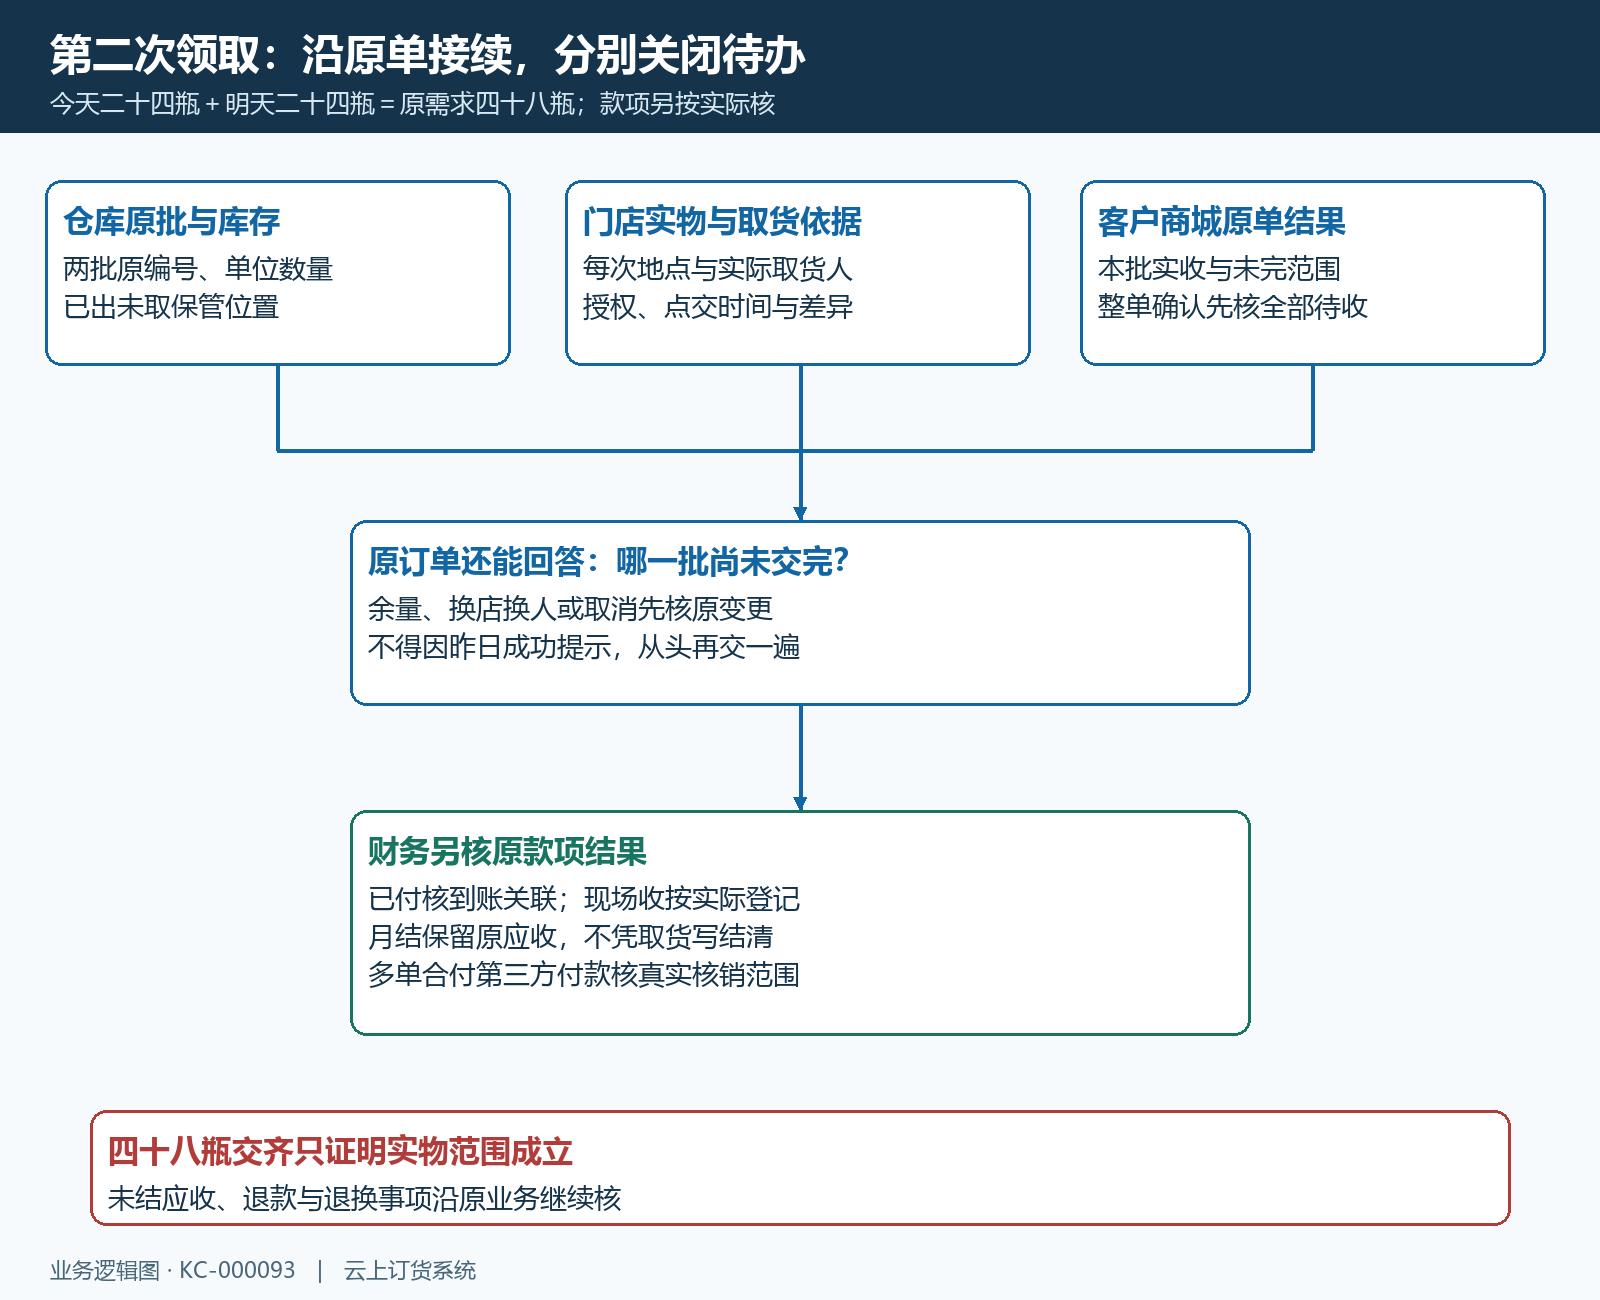The image size is (1600, 1300).
Task: Click the line 月结保留原应收,不凭取货写结清
Action: click(570, 937)
